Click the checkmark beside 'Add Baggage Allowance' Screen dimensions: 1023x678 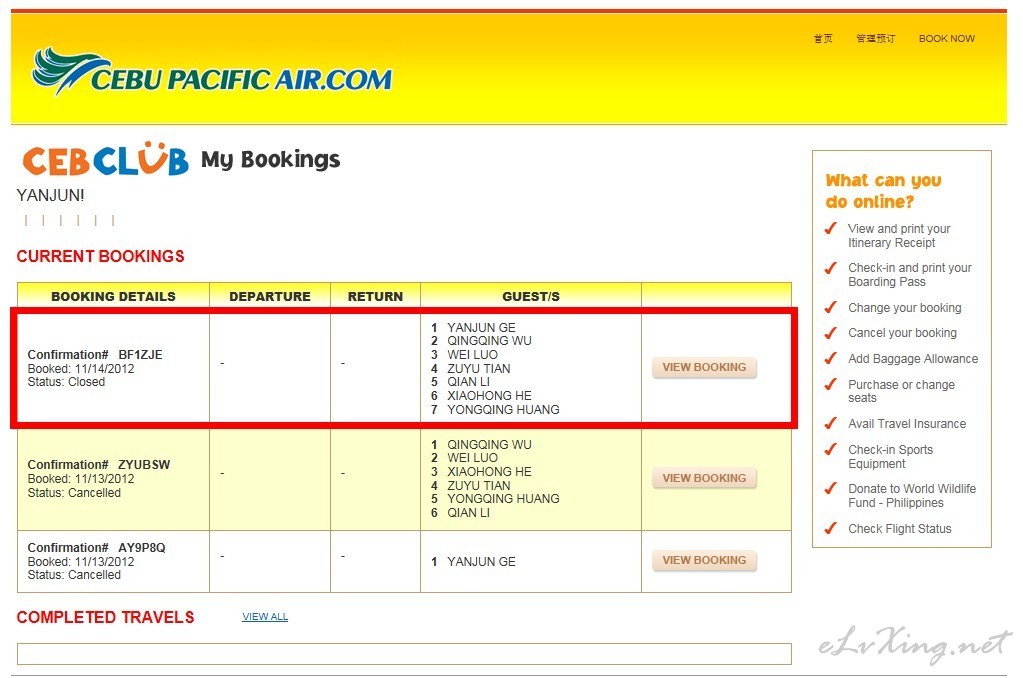pyautogui.click(x=831, y=358)
